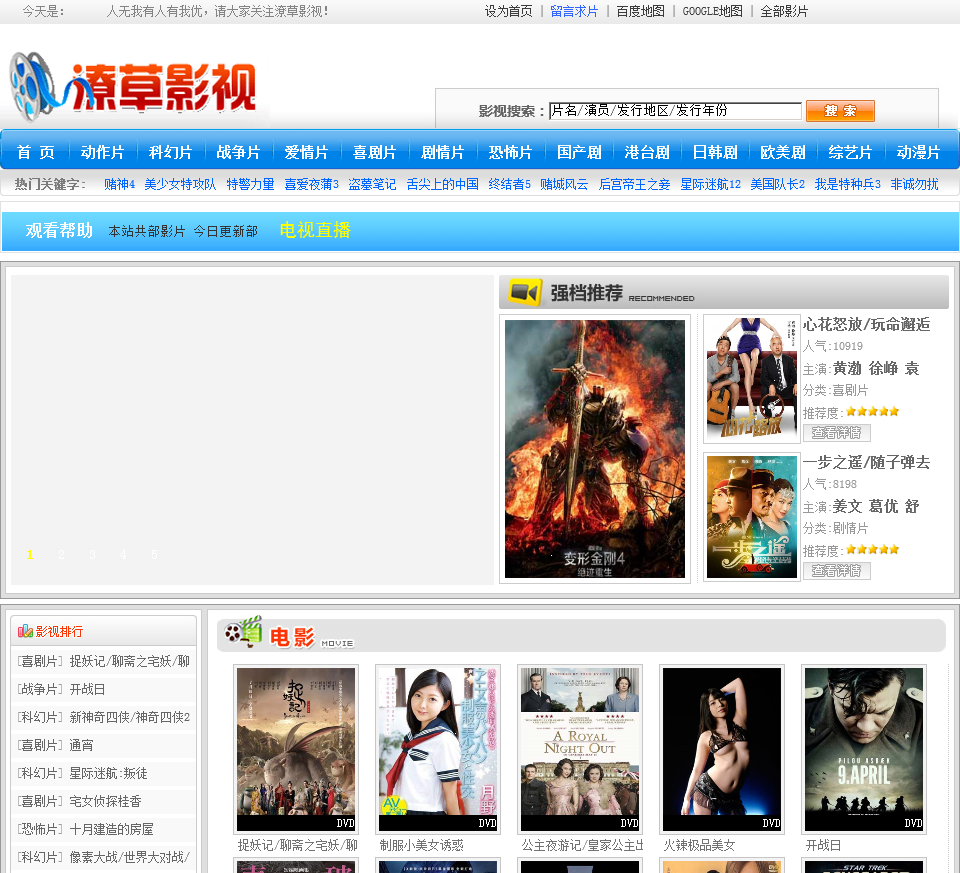Viewport: 960px width, 873px height.
Task: Open the 观看帮助 link
Action: coord(59,230)
